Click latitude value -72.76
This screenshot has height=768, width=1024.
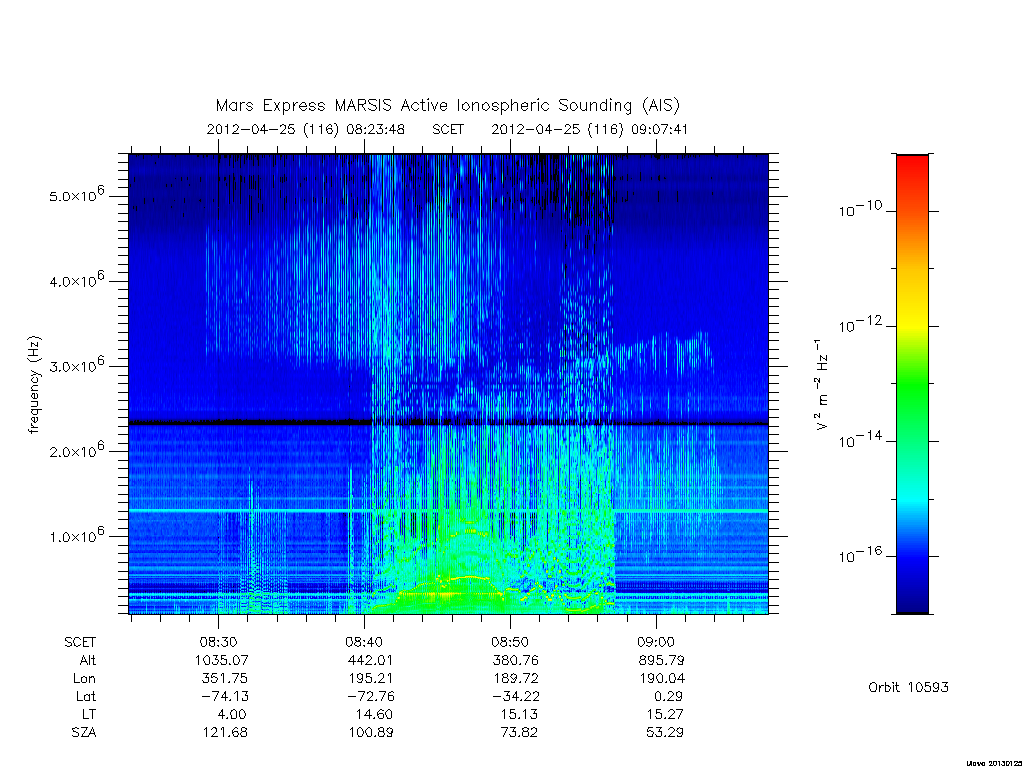[x=370, y=696]
